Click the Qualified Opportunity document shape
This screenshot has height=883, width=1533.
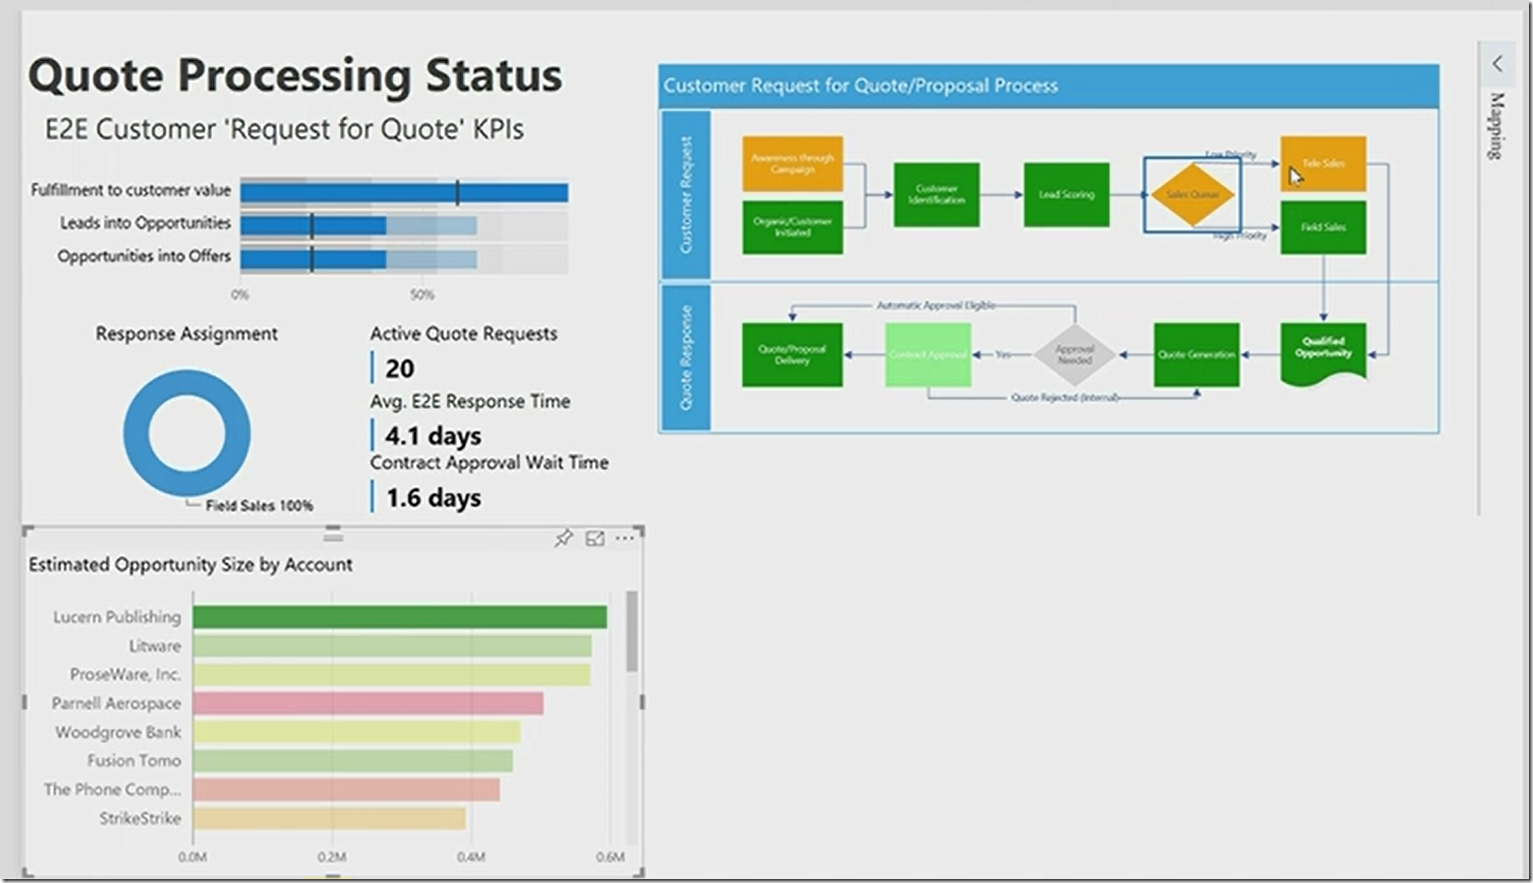point(1323,353)
